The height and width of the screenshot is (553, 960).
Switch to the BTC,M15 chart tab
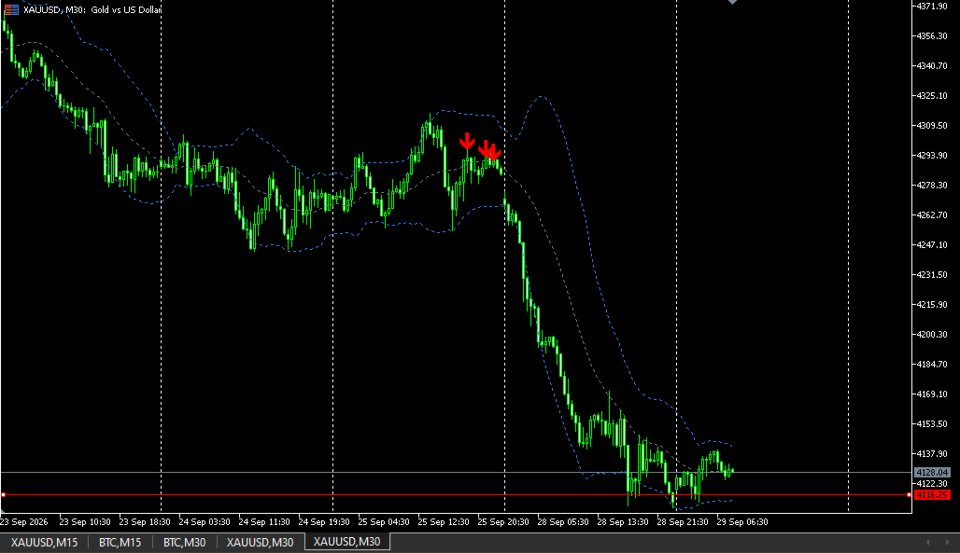120,542
